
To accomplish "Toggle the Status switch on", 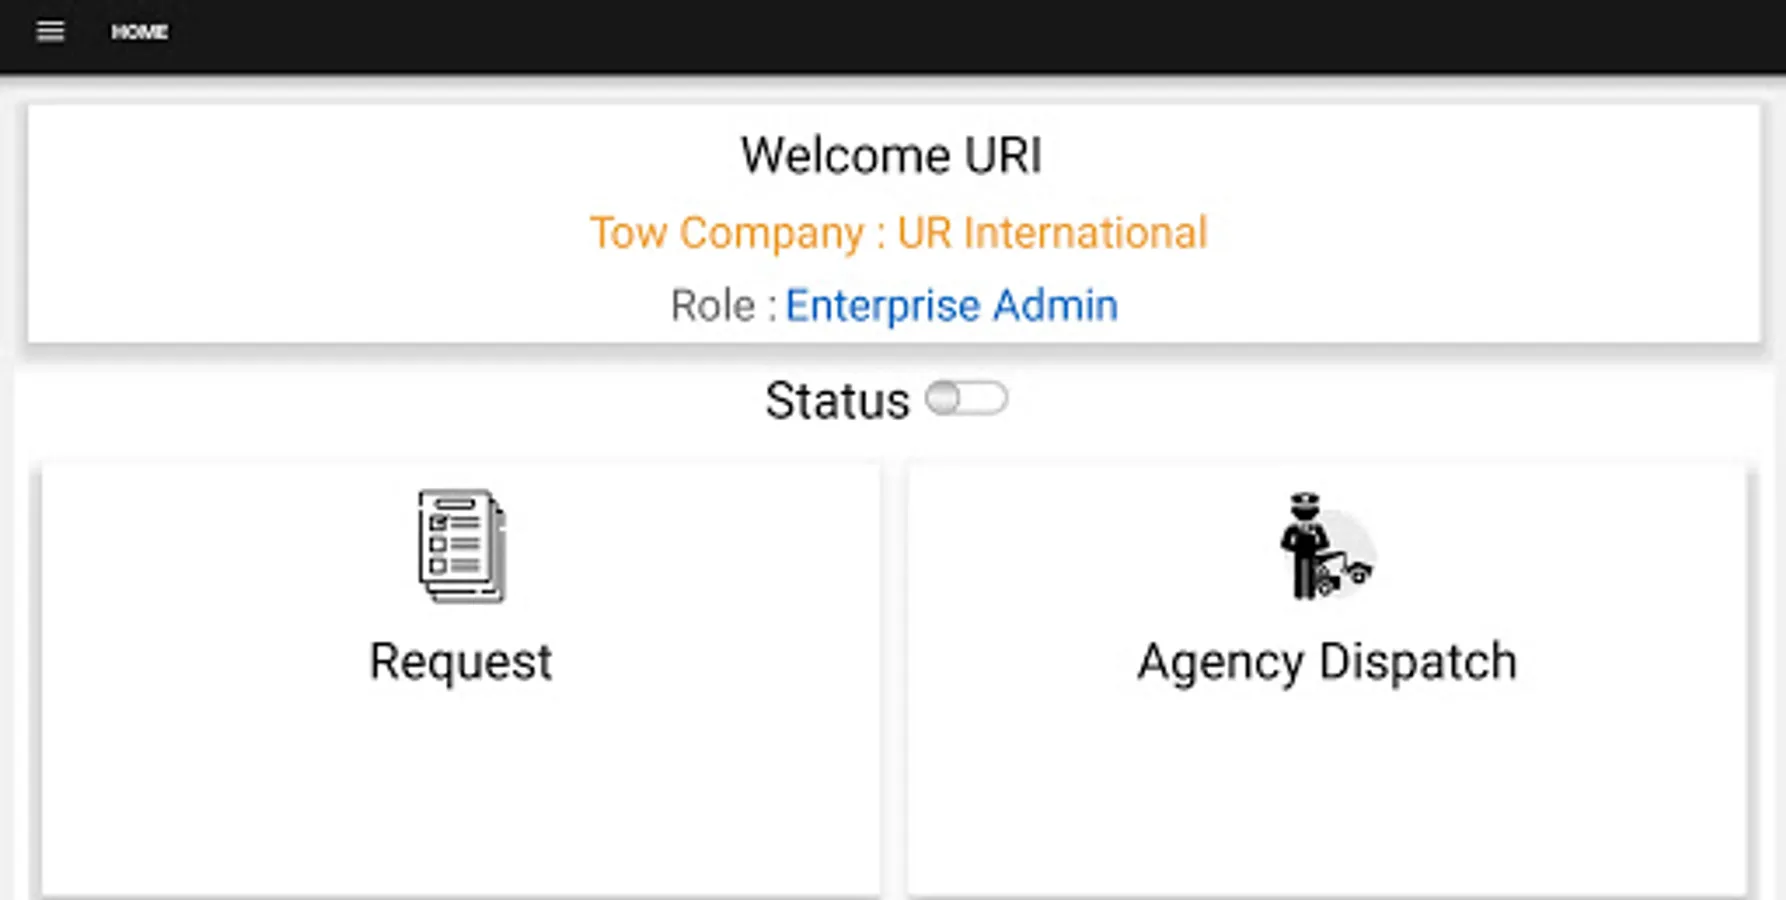I will 966,398.
